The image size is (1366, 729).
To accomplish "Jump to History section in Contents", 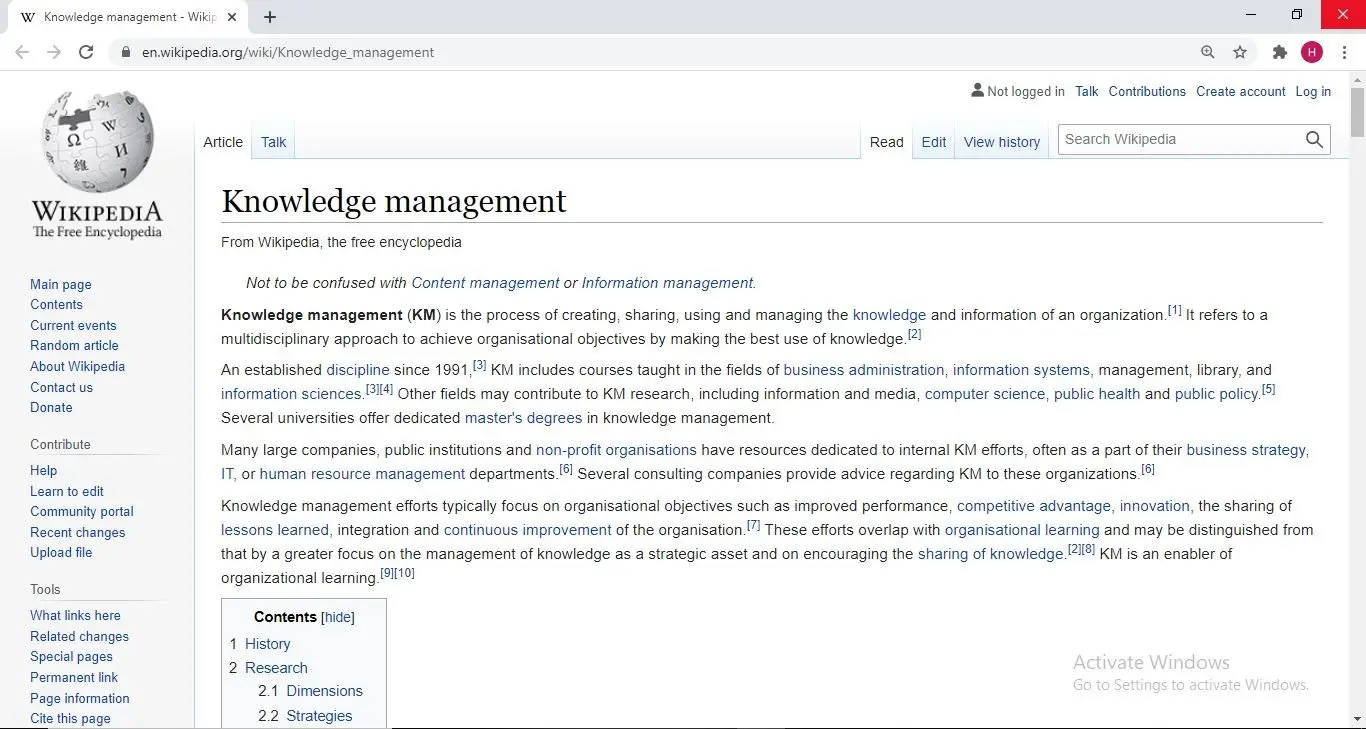I will click(x=267, y=644).
